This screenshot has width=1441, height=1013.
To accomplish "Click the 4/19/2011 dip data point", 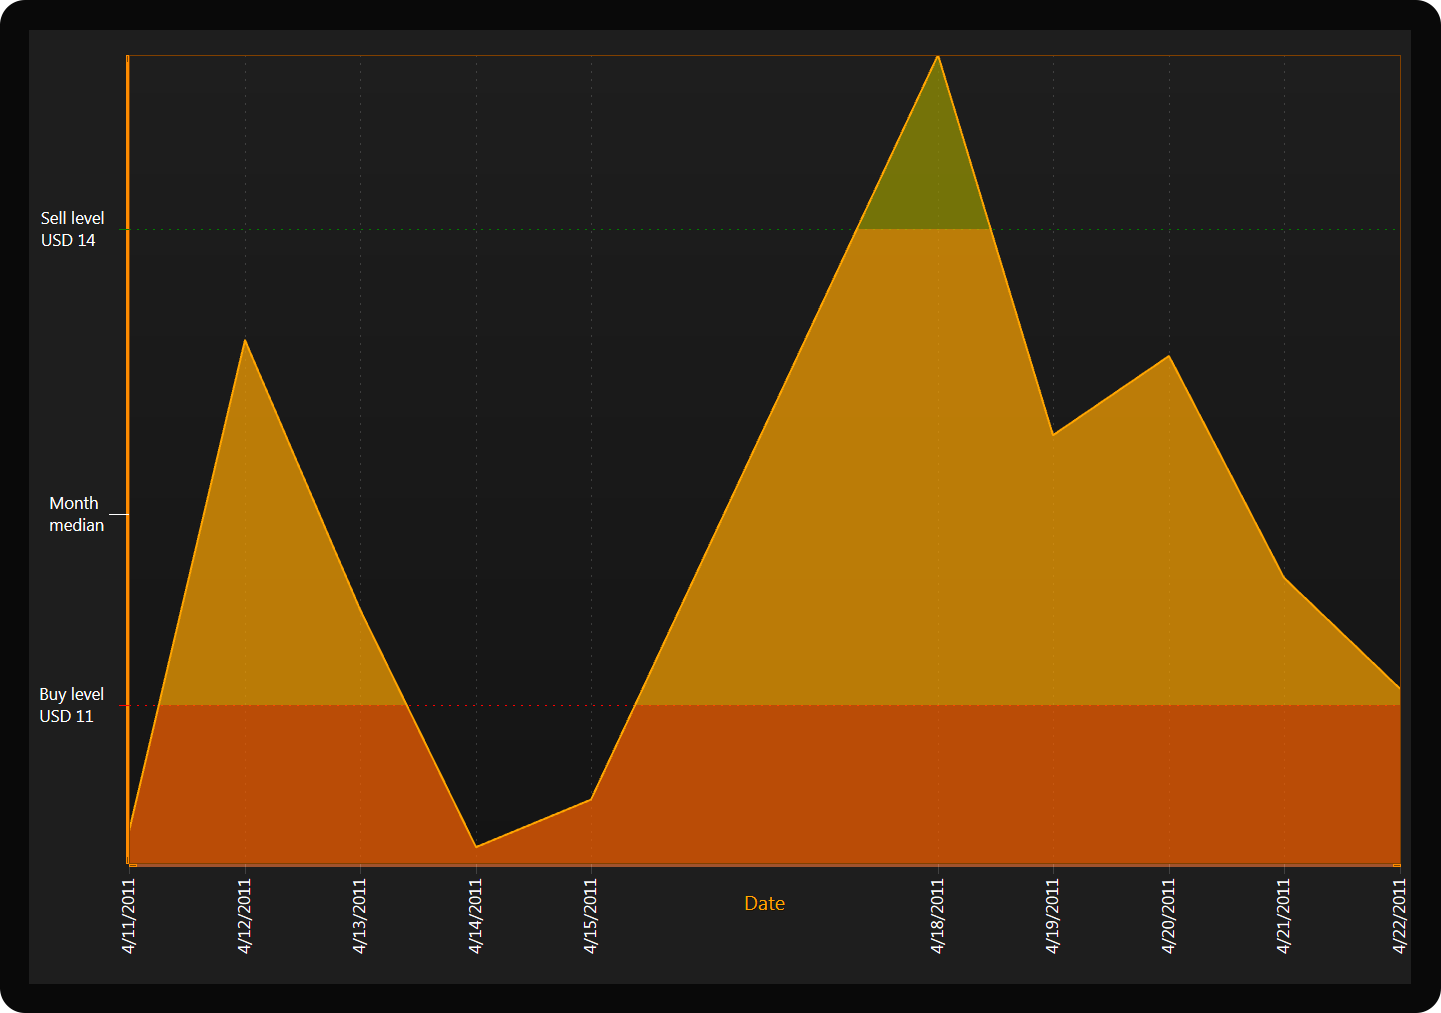I will point(1053,435).
